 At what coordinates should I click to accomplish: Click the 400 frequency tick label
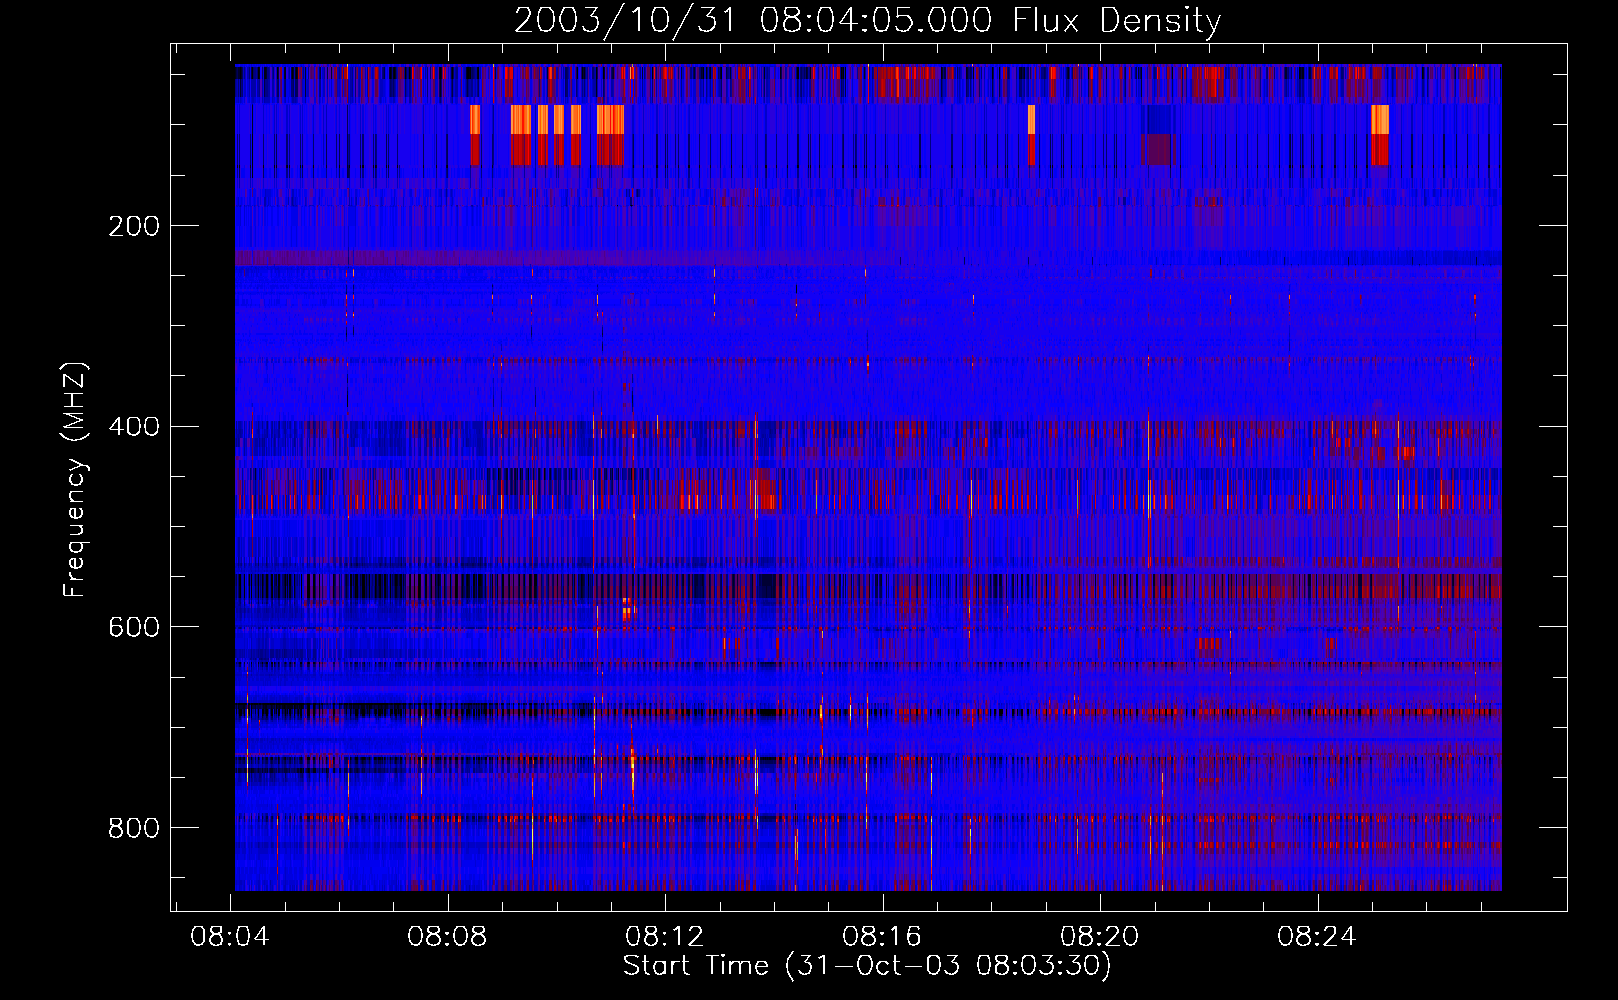134,427
